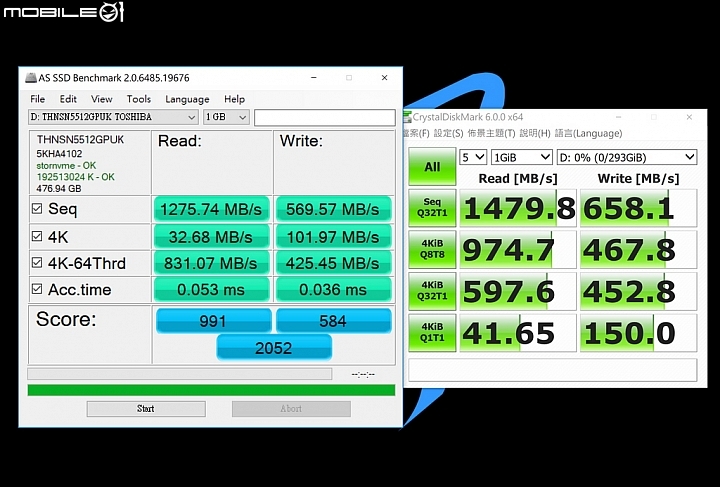
Task: Run the 4KiB Q8T8 test
Action: pos(432,249)
